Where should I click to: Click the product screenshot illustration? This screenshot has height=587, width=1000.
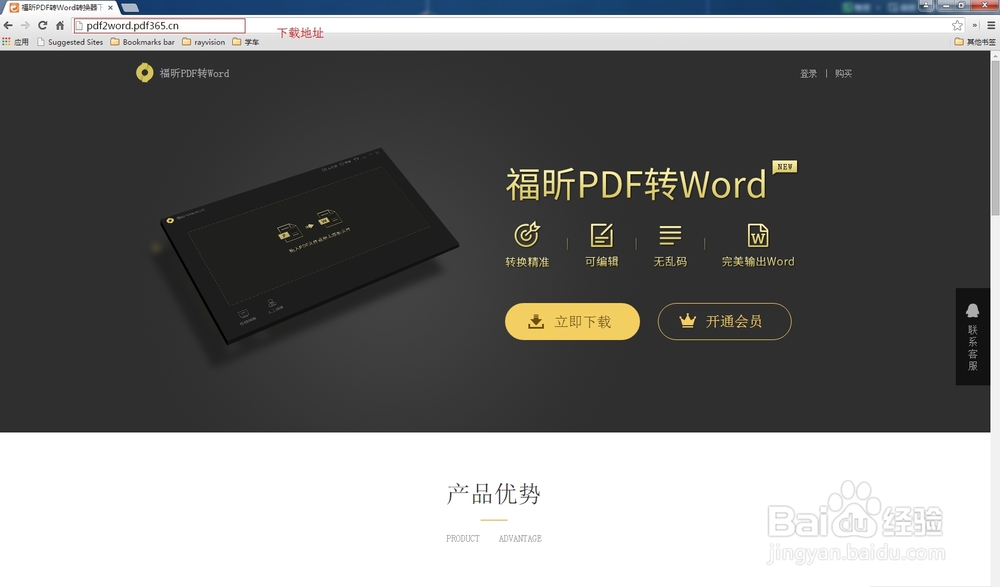[x=309, y=246]
